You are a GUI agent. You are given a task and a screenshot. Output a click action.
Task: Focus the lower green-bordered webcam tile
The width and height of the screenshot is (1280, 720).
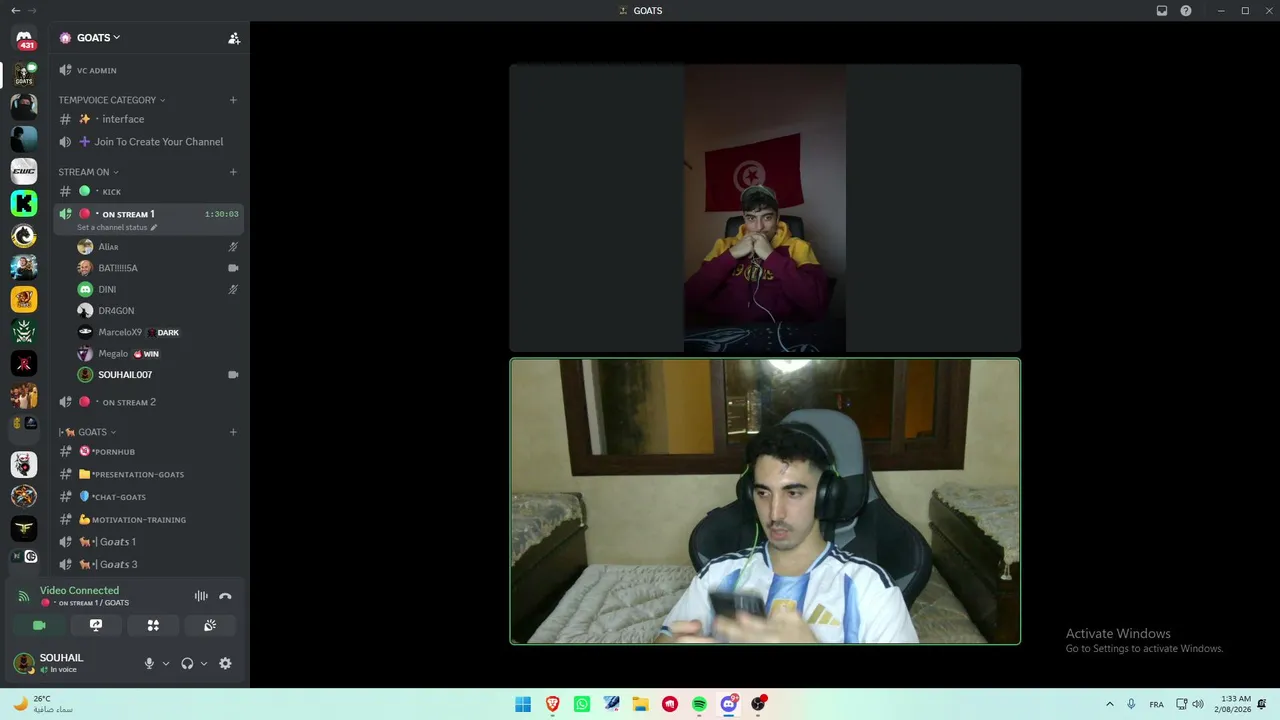(x=765, y=501)
